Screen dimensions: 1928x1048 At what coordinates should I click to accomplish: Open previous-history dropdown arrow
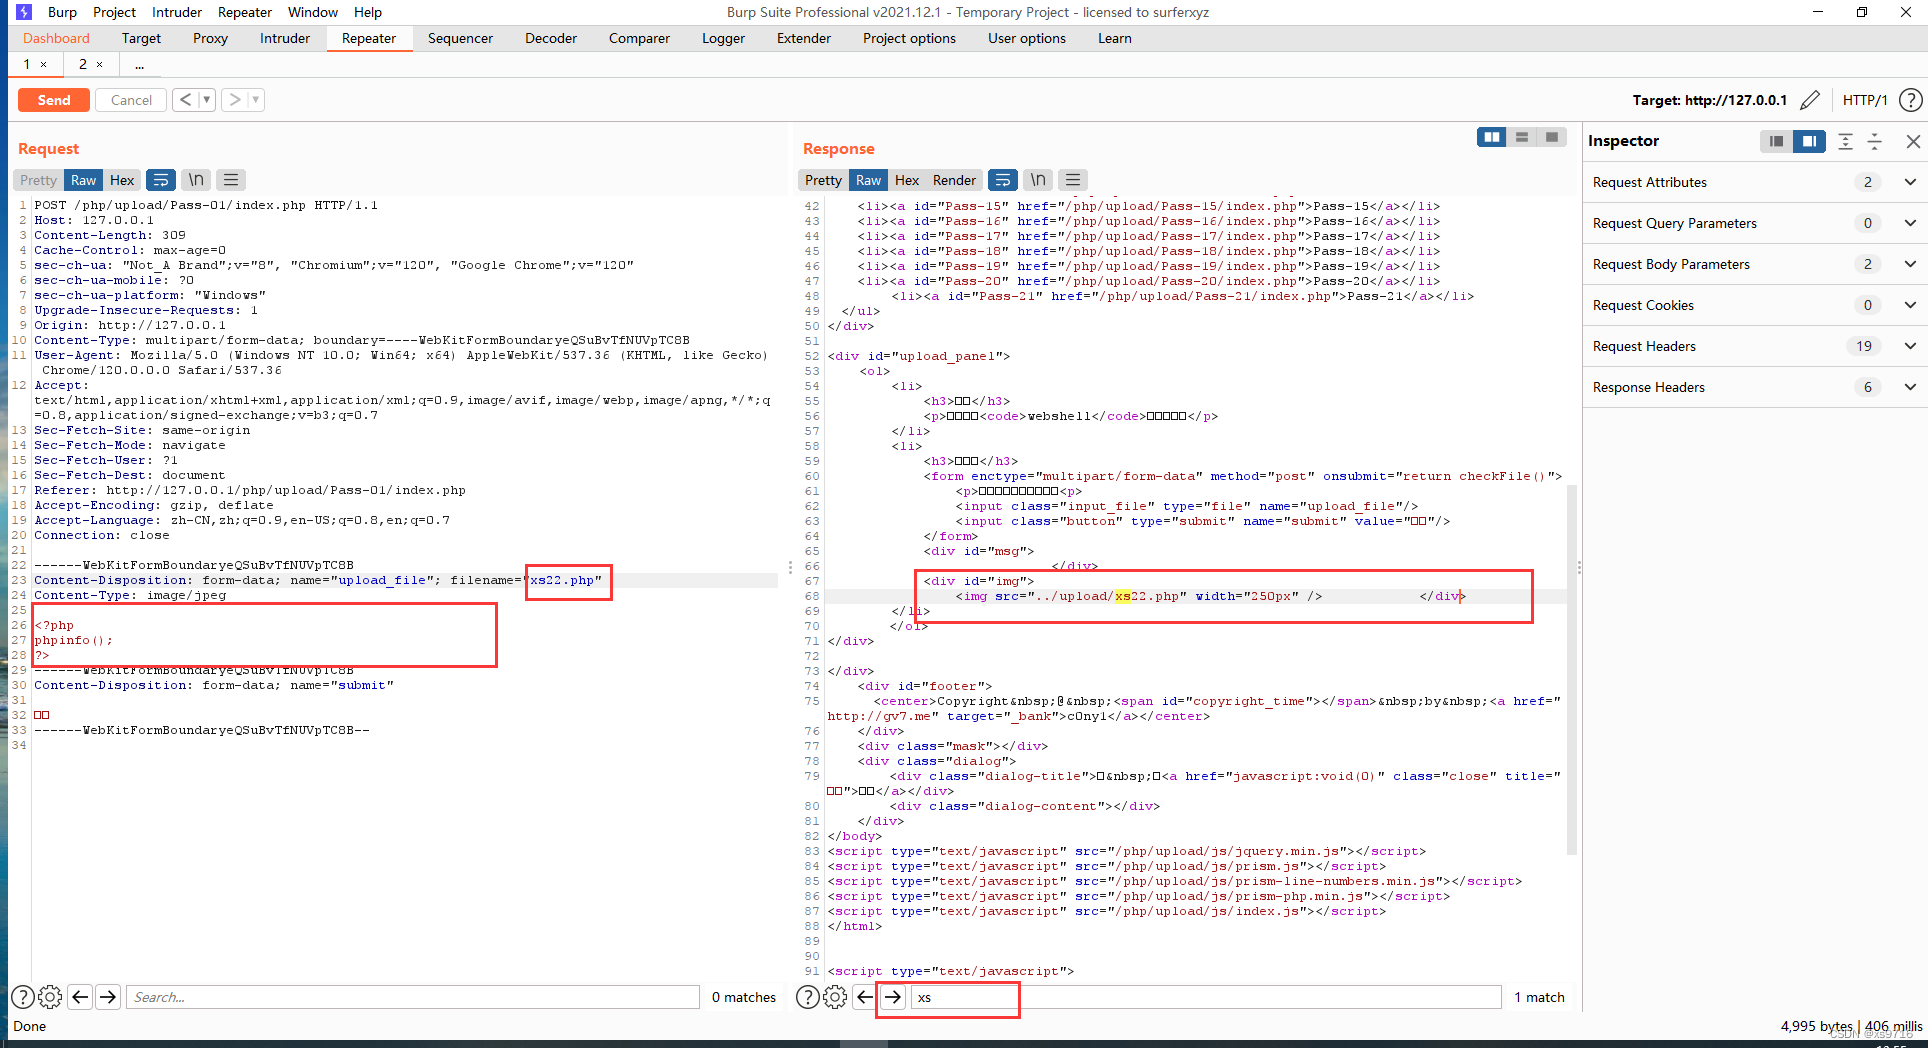207,100
